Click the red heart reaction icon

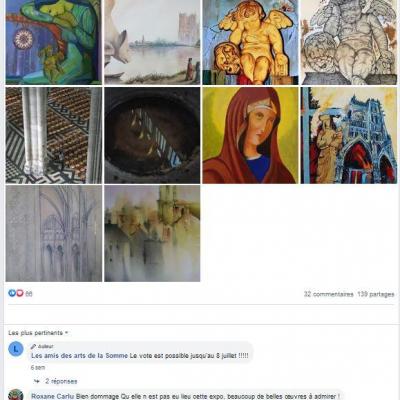(20, 293)
